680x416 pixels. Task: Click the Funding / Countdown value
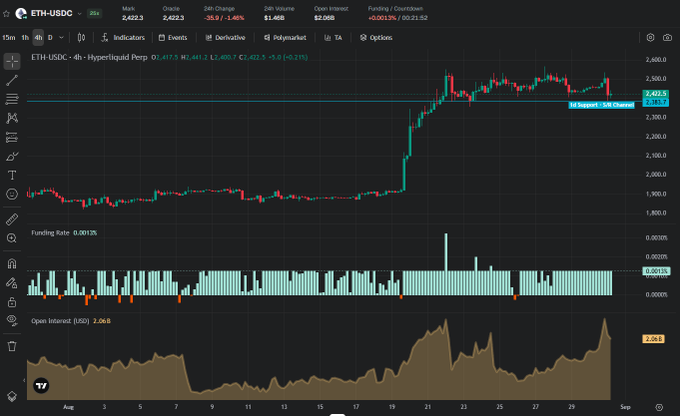[x=398, y=18]
